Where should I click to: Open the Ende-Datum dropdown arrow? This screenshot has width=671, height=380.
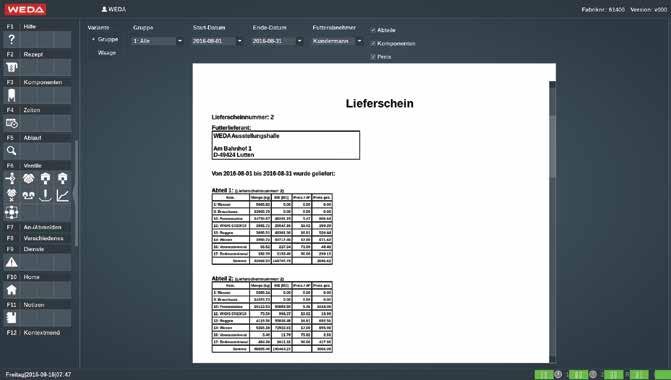coord(299,41)
